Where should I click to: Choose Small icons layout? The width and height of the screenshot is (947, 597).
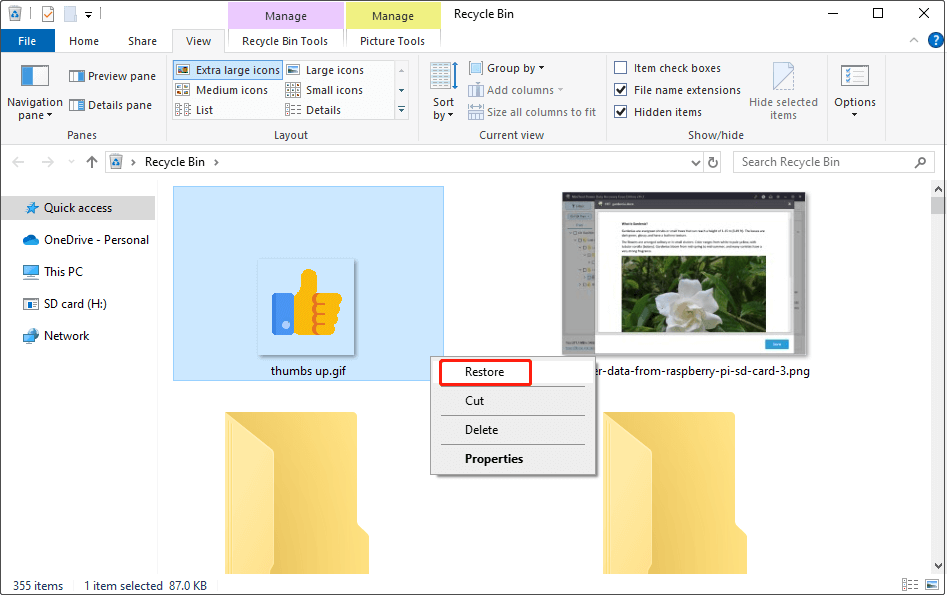coord(324,90)
